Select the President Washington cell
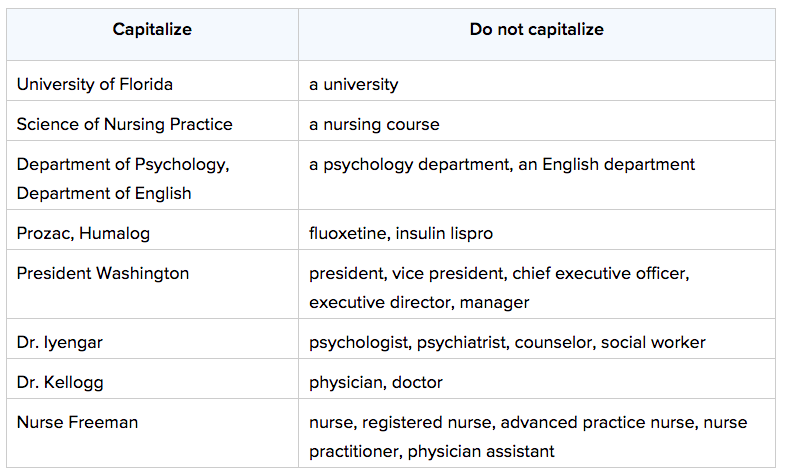 [x=152, y=284]
